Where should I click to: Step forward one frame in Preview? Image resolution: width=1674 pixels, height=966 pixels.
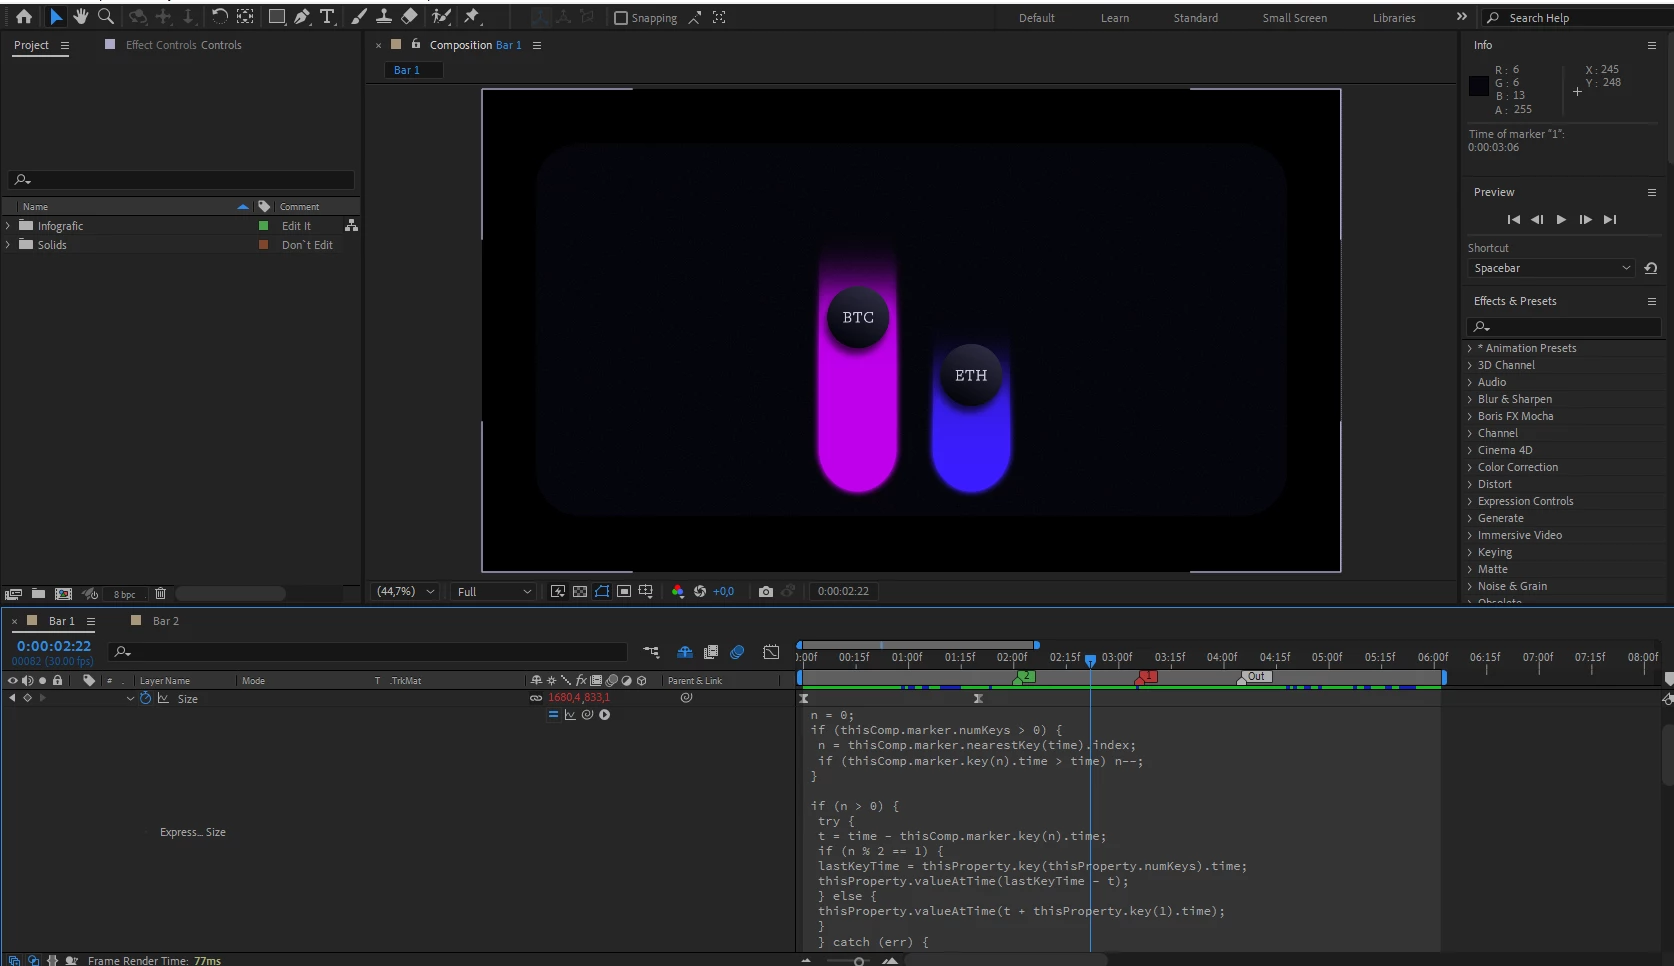tap(1585, 219)
